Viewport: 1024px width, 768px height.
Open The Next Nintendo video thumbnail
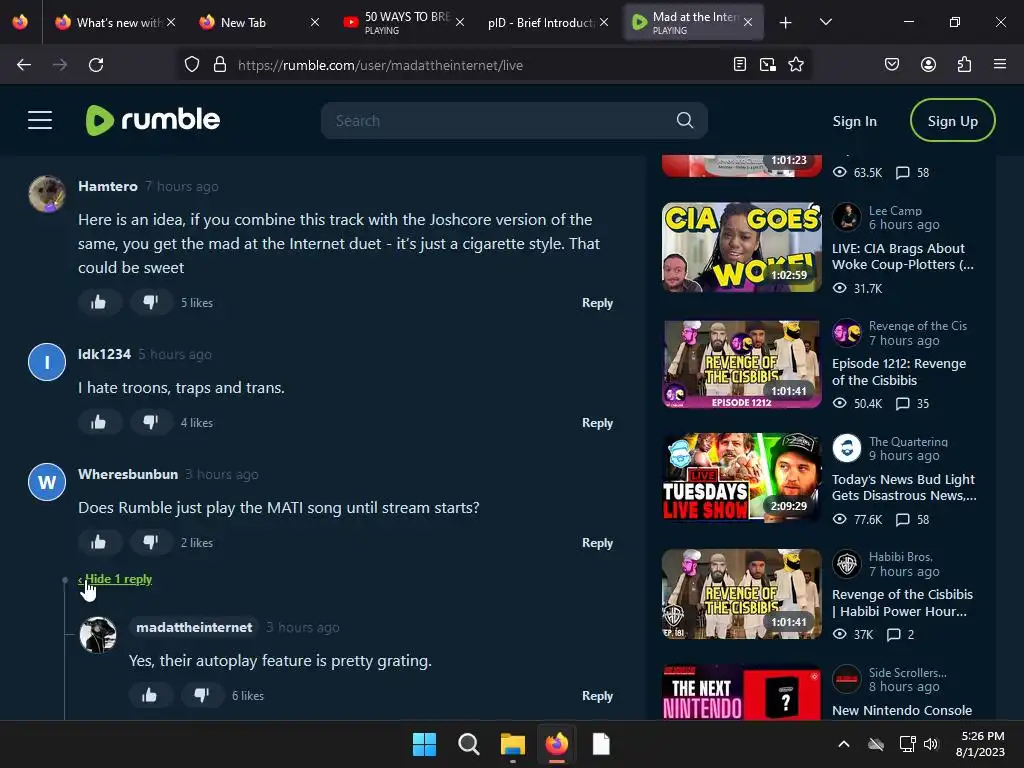coord(741,692)
